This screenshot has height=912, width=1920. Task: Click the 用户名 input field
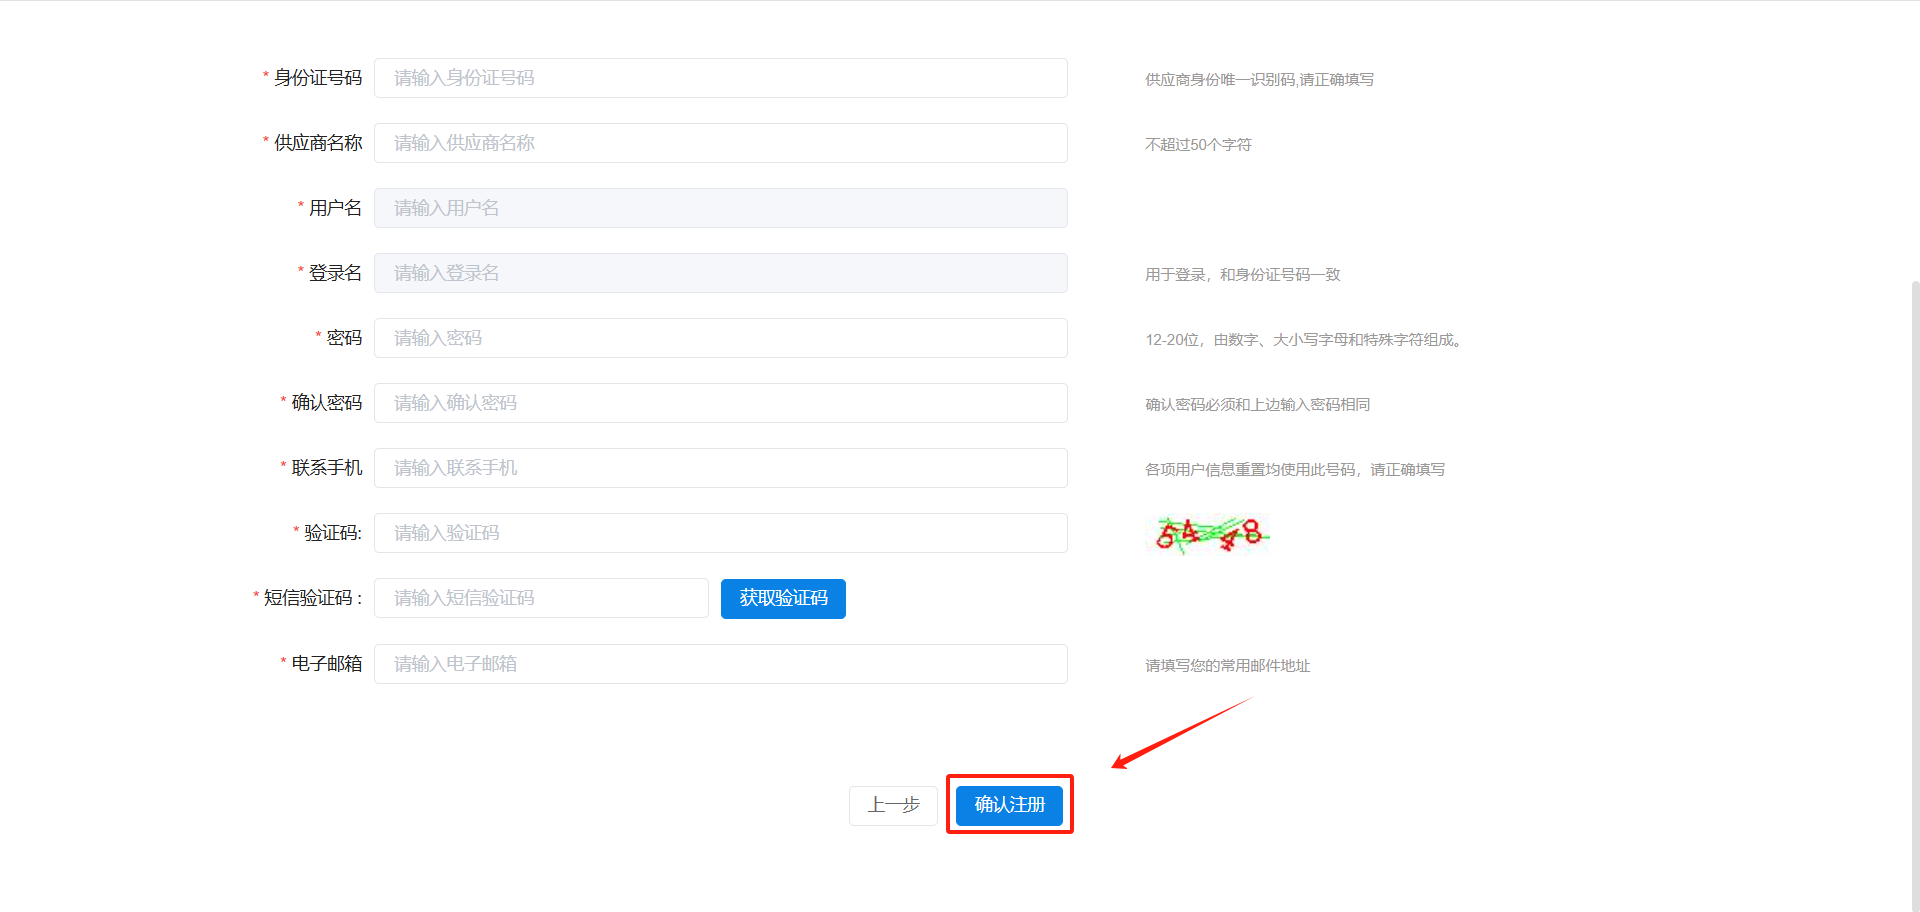pos(720,208)
